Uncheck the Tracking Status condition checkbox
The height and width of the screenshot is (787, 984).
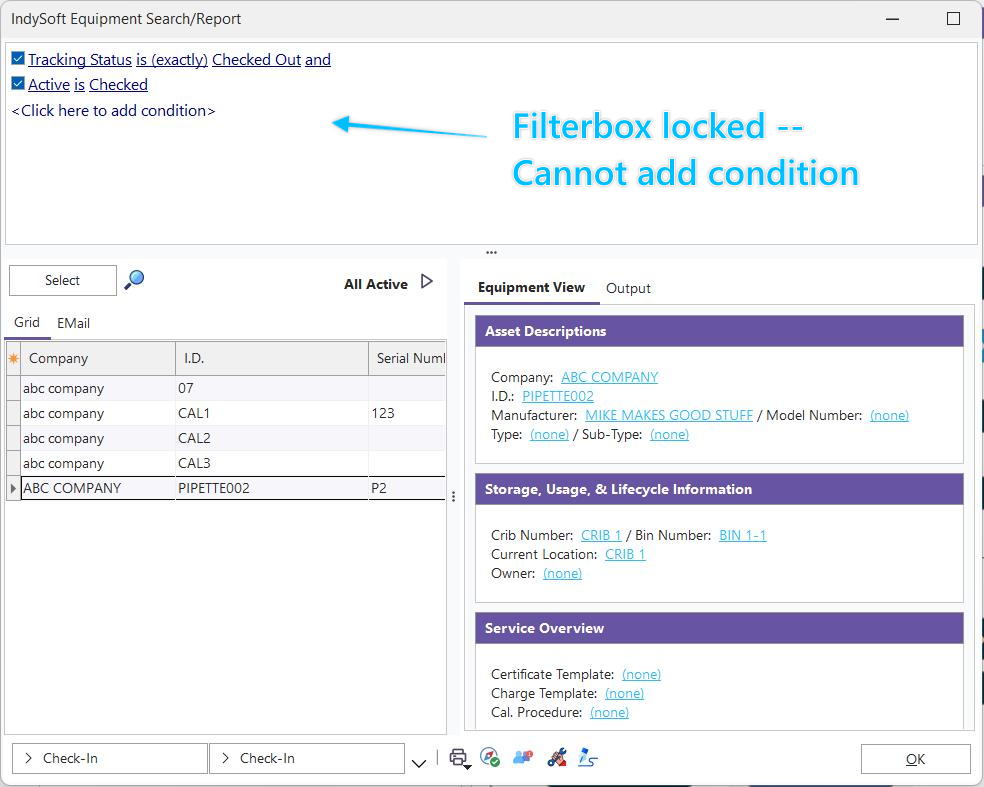pyautogui.click(x=18, y=59)
